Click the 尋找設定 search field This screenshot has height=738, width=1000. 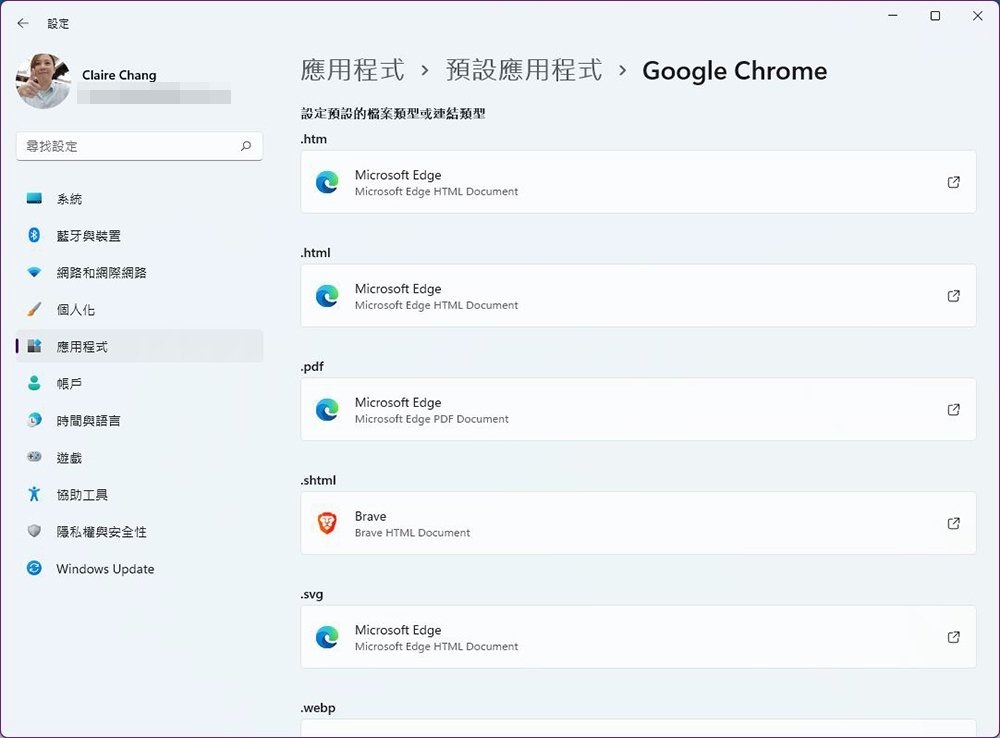point(139,146)
